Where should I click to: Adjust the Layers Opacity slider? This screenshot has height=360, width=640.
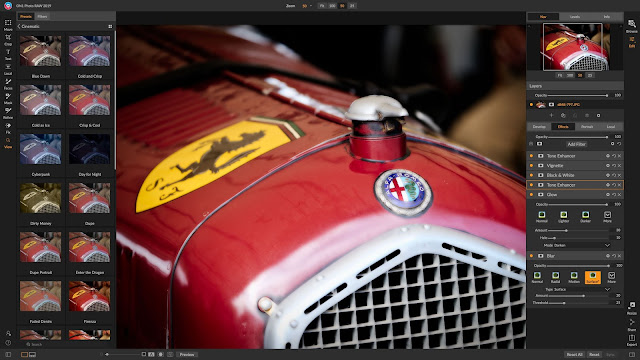tap(578, 95)
